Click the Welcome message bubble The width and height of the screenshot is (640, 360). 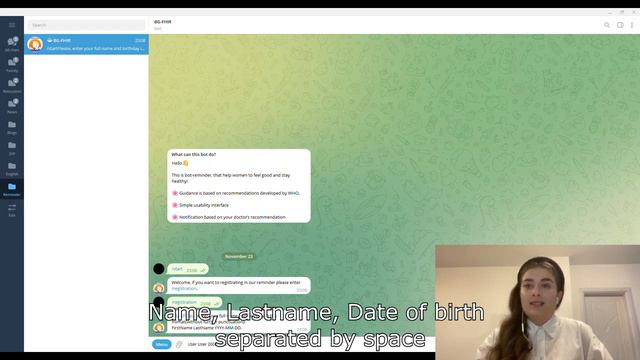[x=239, y=285]
